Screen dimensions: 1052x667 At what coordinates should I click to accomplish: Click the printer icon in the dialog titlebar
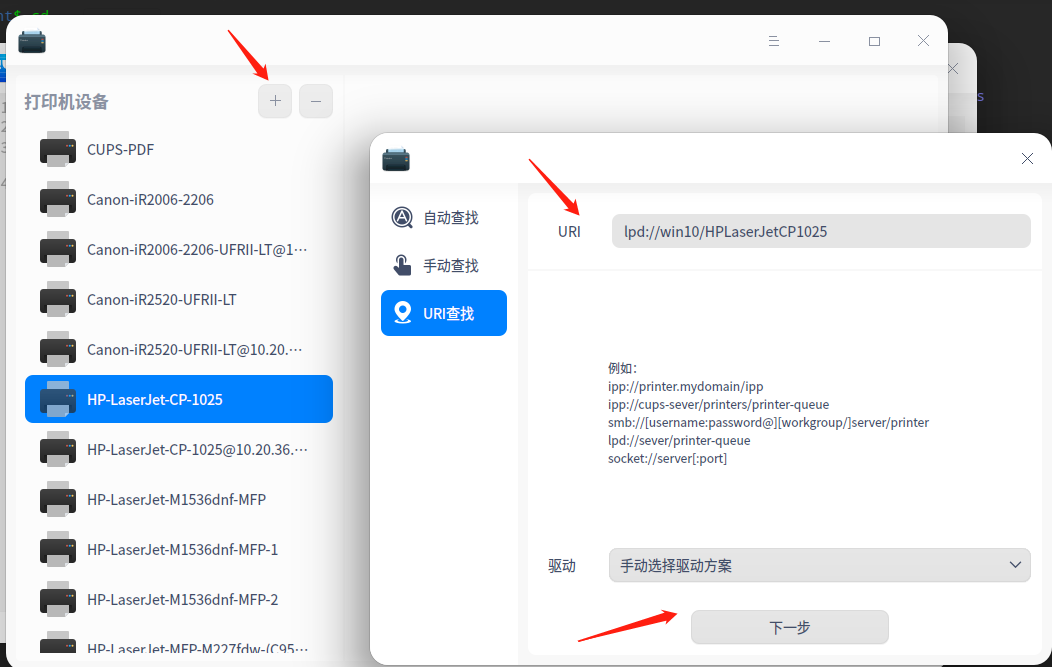click(396, 158)
